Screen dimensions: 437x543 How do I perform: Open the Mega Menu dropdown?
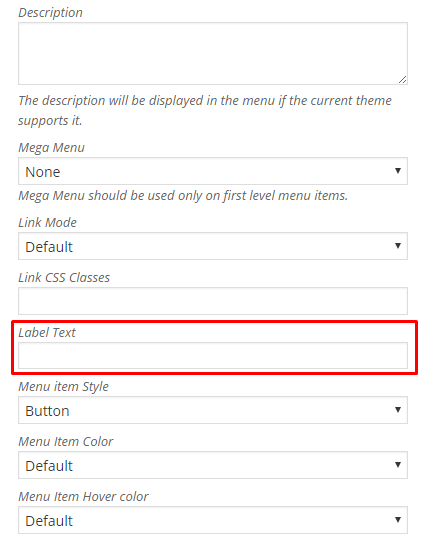[x=213, y=171]
